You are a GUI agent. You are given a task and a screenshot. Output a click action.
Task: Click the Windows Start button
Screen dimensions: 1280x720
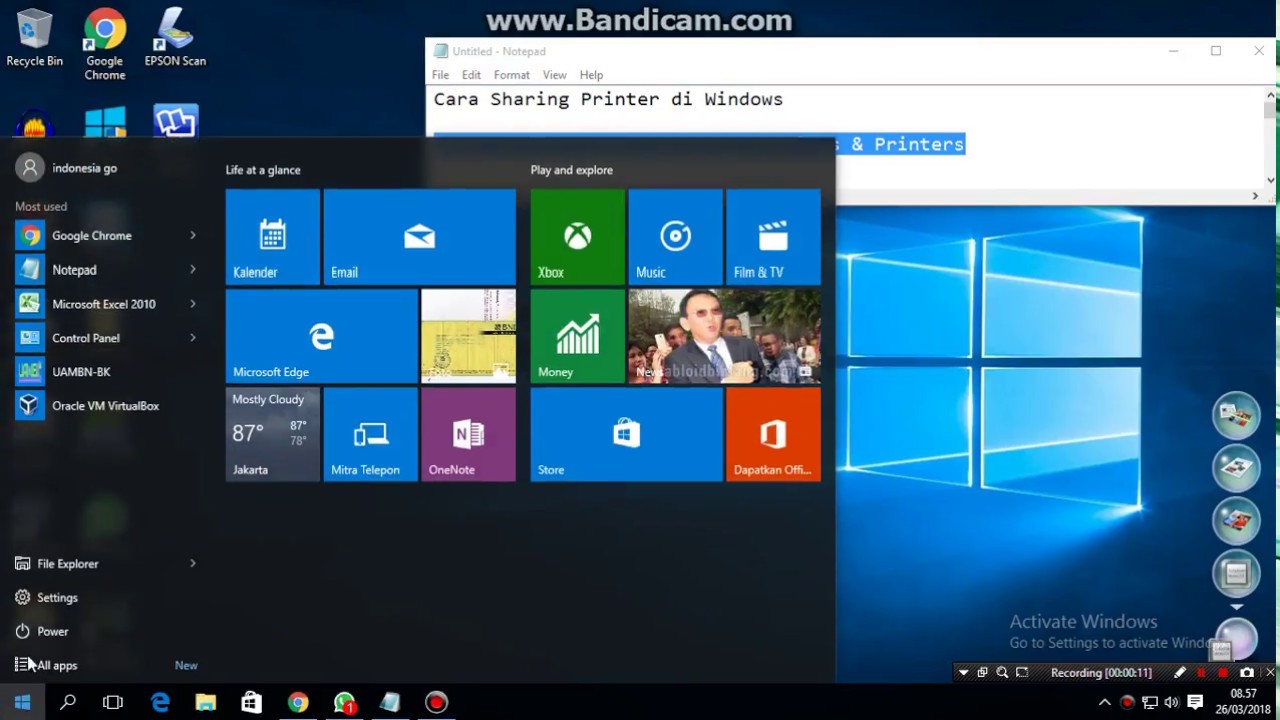pos(23,703)
